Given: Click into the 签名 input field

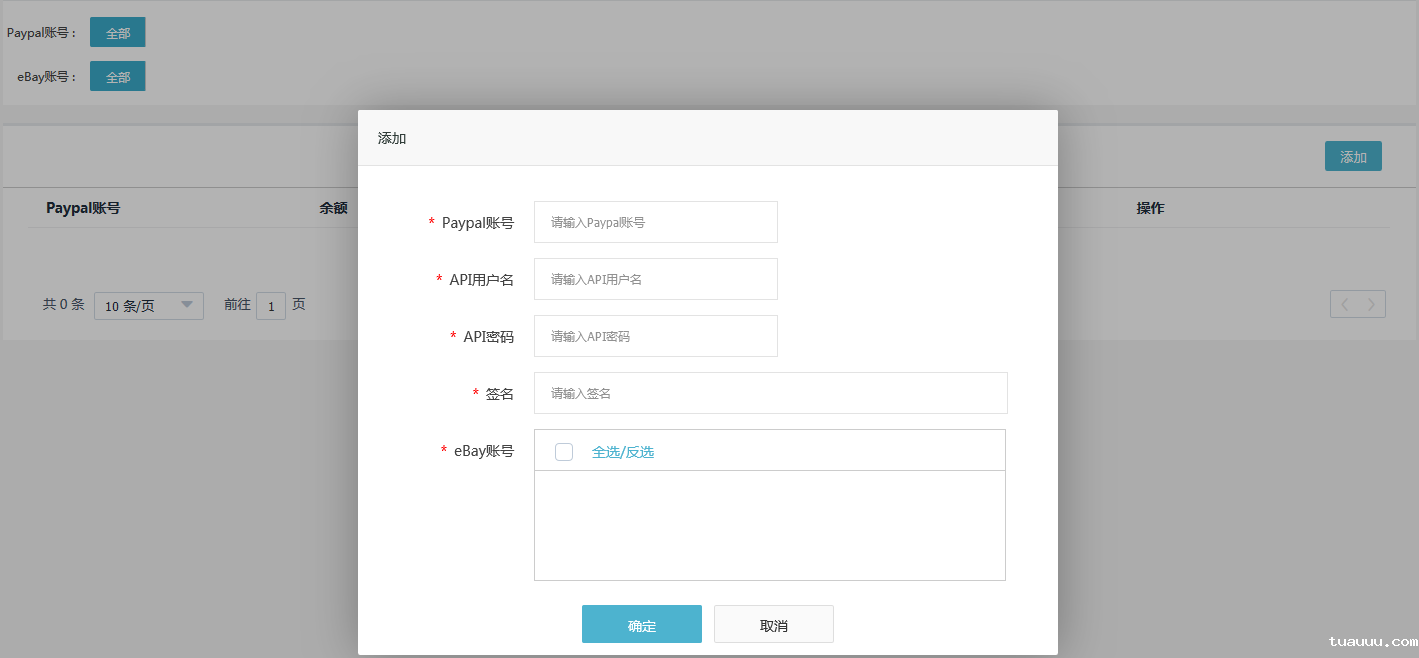Looking at the screenshot, I should tap(770, 393).
